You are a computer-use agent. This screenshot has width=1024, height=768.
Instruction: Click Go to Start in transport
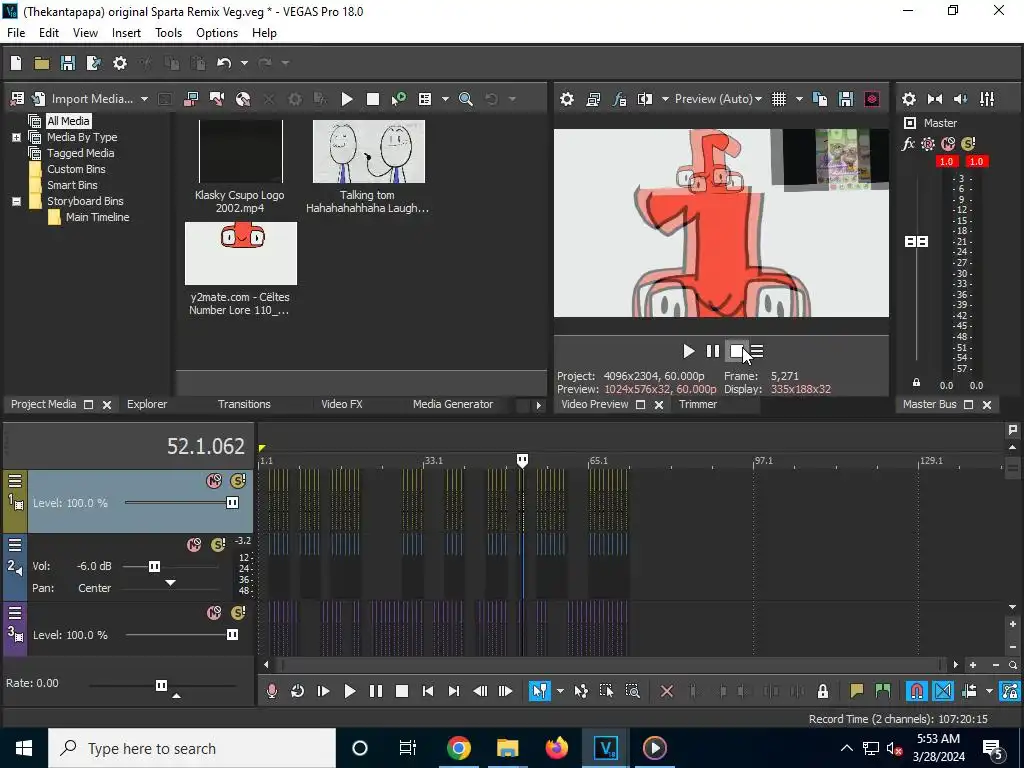point(428,691)
